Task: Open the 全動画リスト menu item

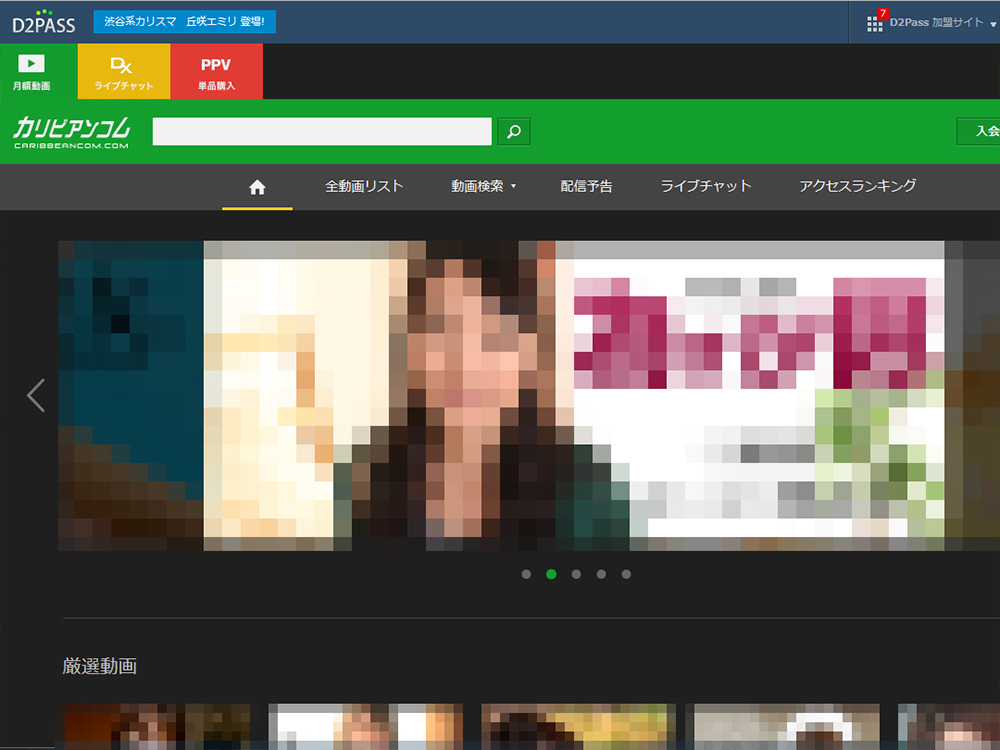Action: pos(364,186)
